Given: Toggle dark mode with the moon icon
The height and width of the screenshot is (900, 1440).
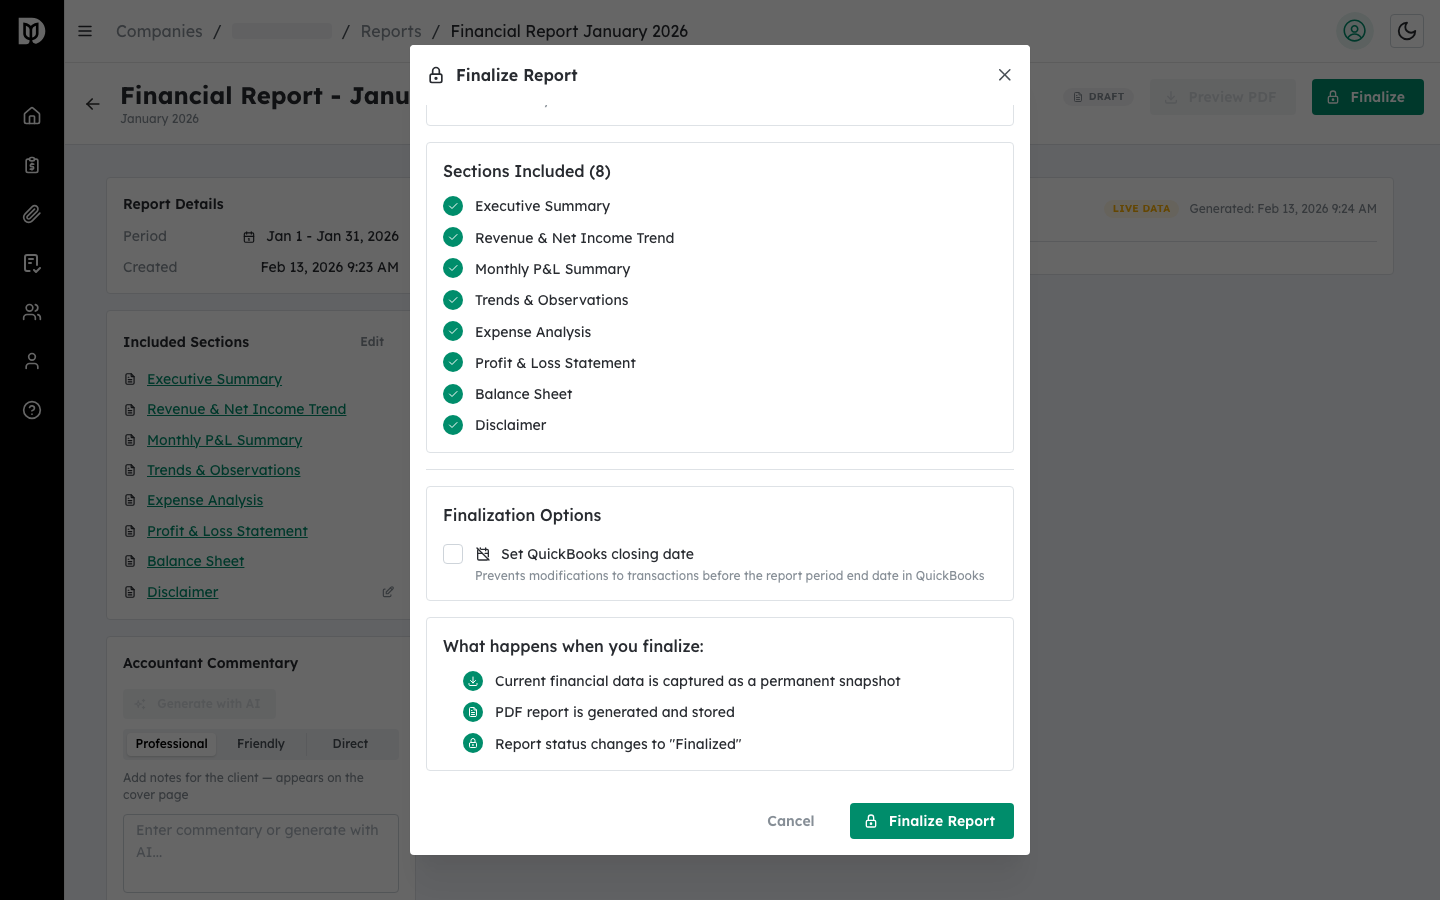Looking at the screenshot, I should pos(1407,31).
